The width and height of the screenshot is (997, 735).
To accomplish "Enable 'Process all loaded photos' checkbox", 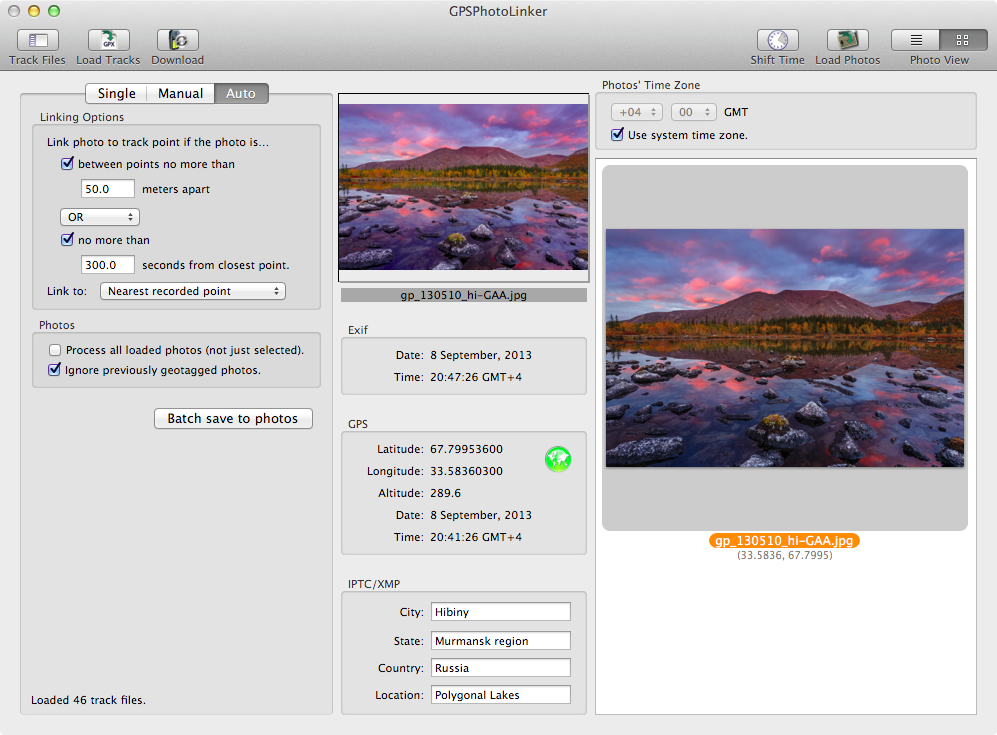I will [x=55, y=350].
